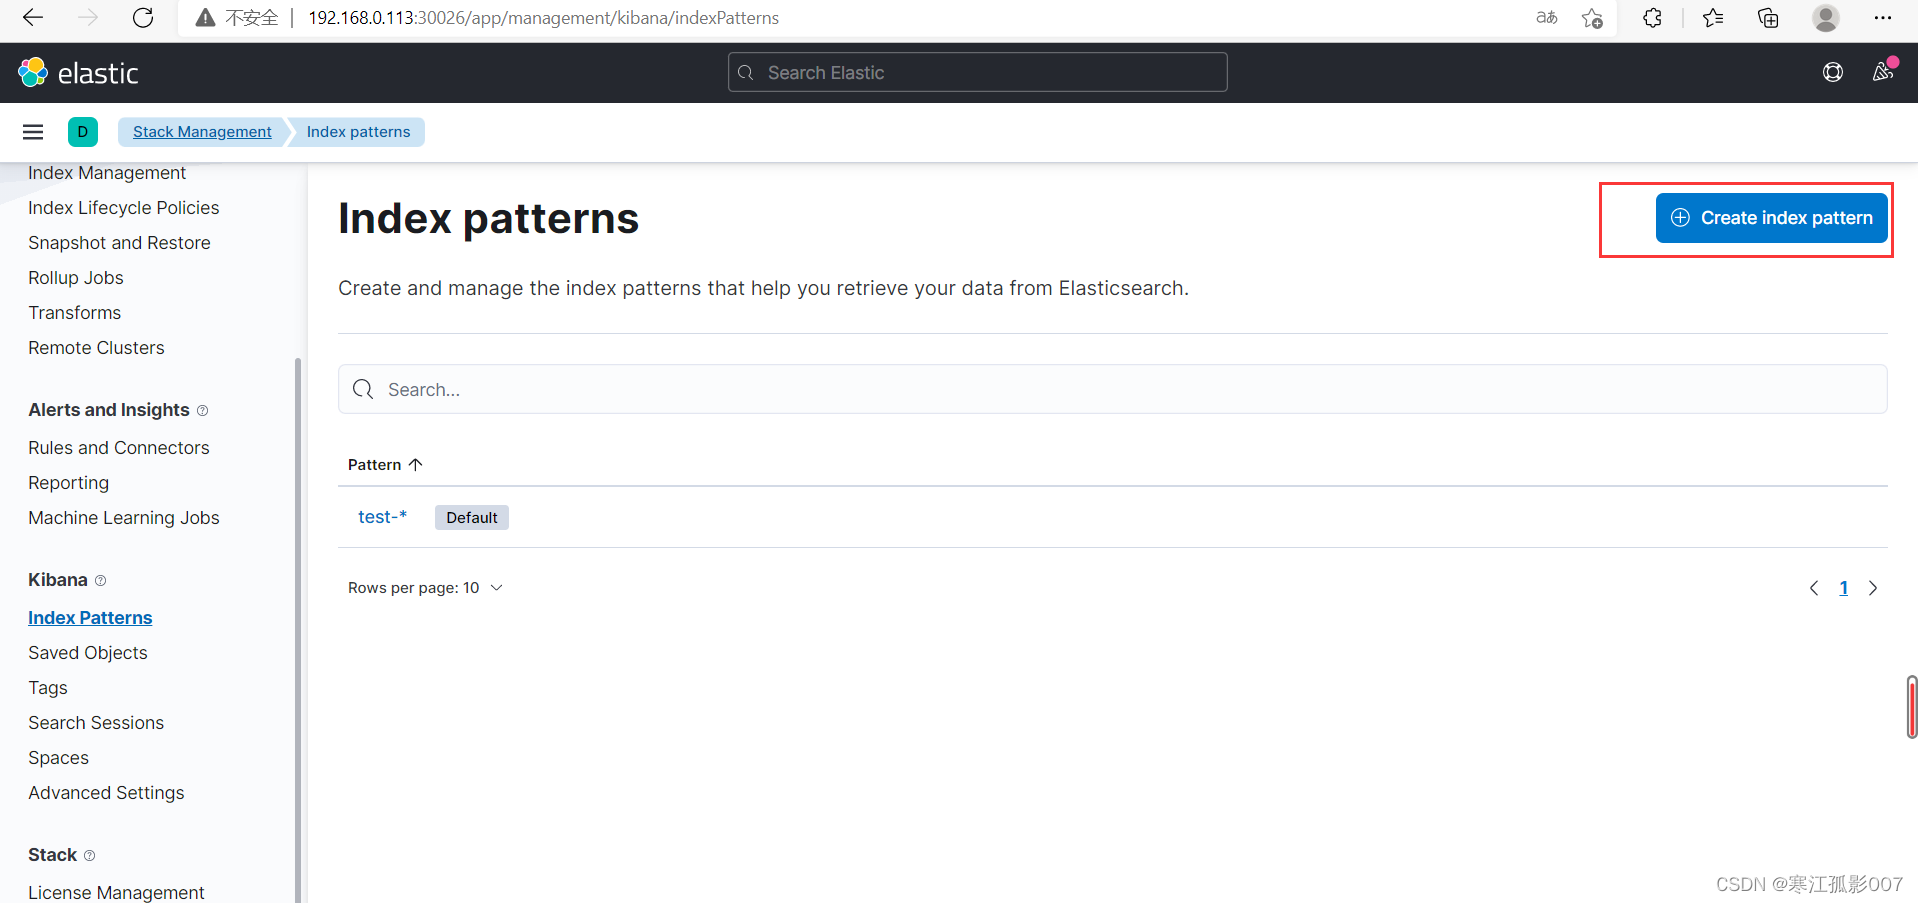
Task: Click the browser address bar URL
Action: pyautogui.click(x=543, y=18)
